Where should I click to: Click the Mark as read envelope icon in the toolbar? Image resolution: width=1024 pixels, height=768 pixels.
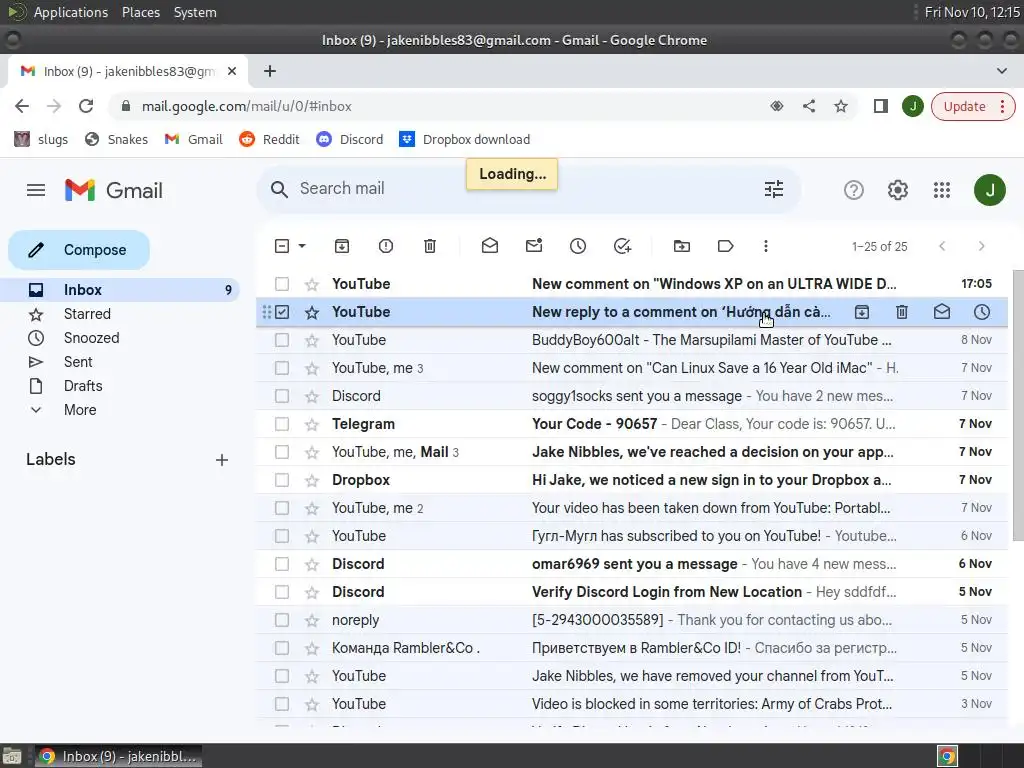(490, 246)
